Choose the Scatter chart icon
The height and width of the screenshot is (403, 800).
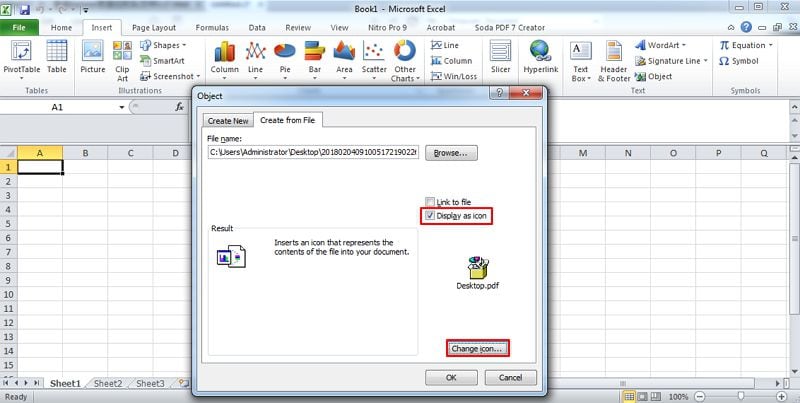click(x=374, y=59)
